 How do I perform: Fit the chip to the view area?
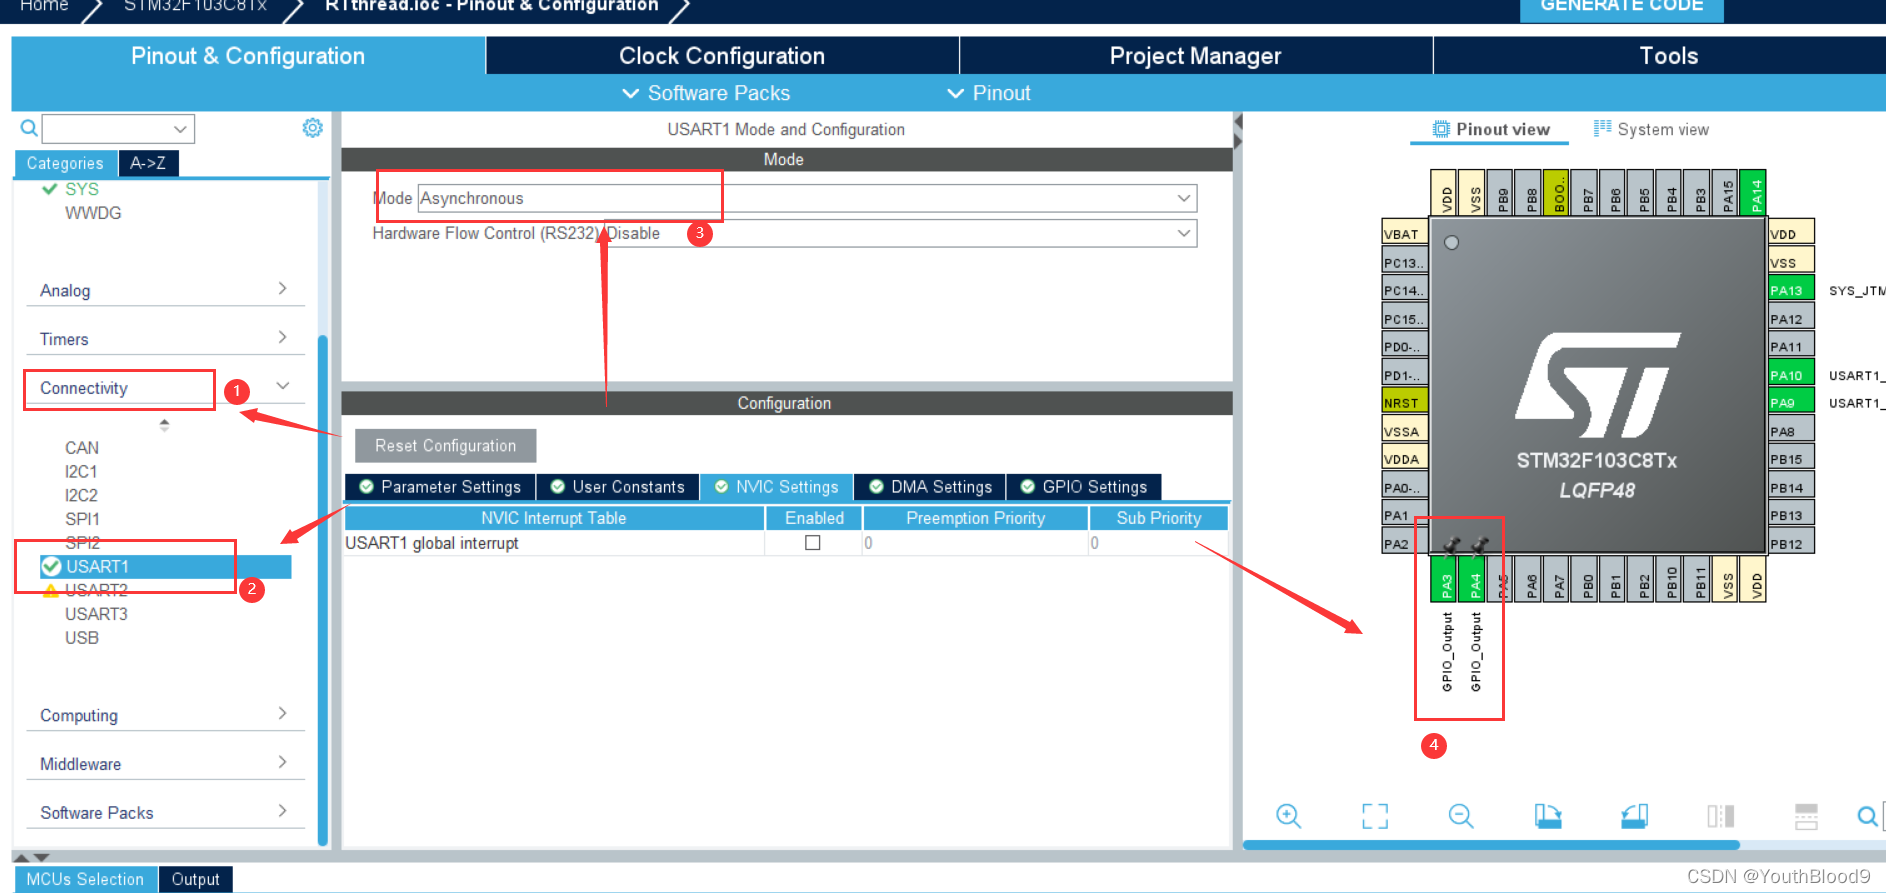(x=1375, y=816)
